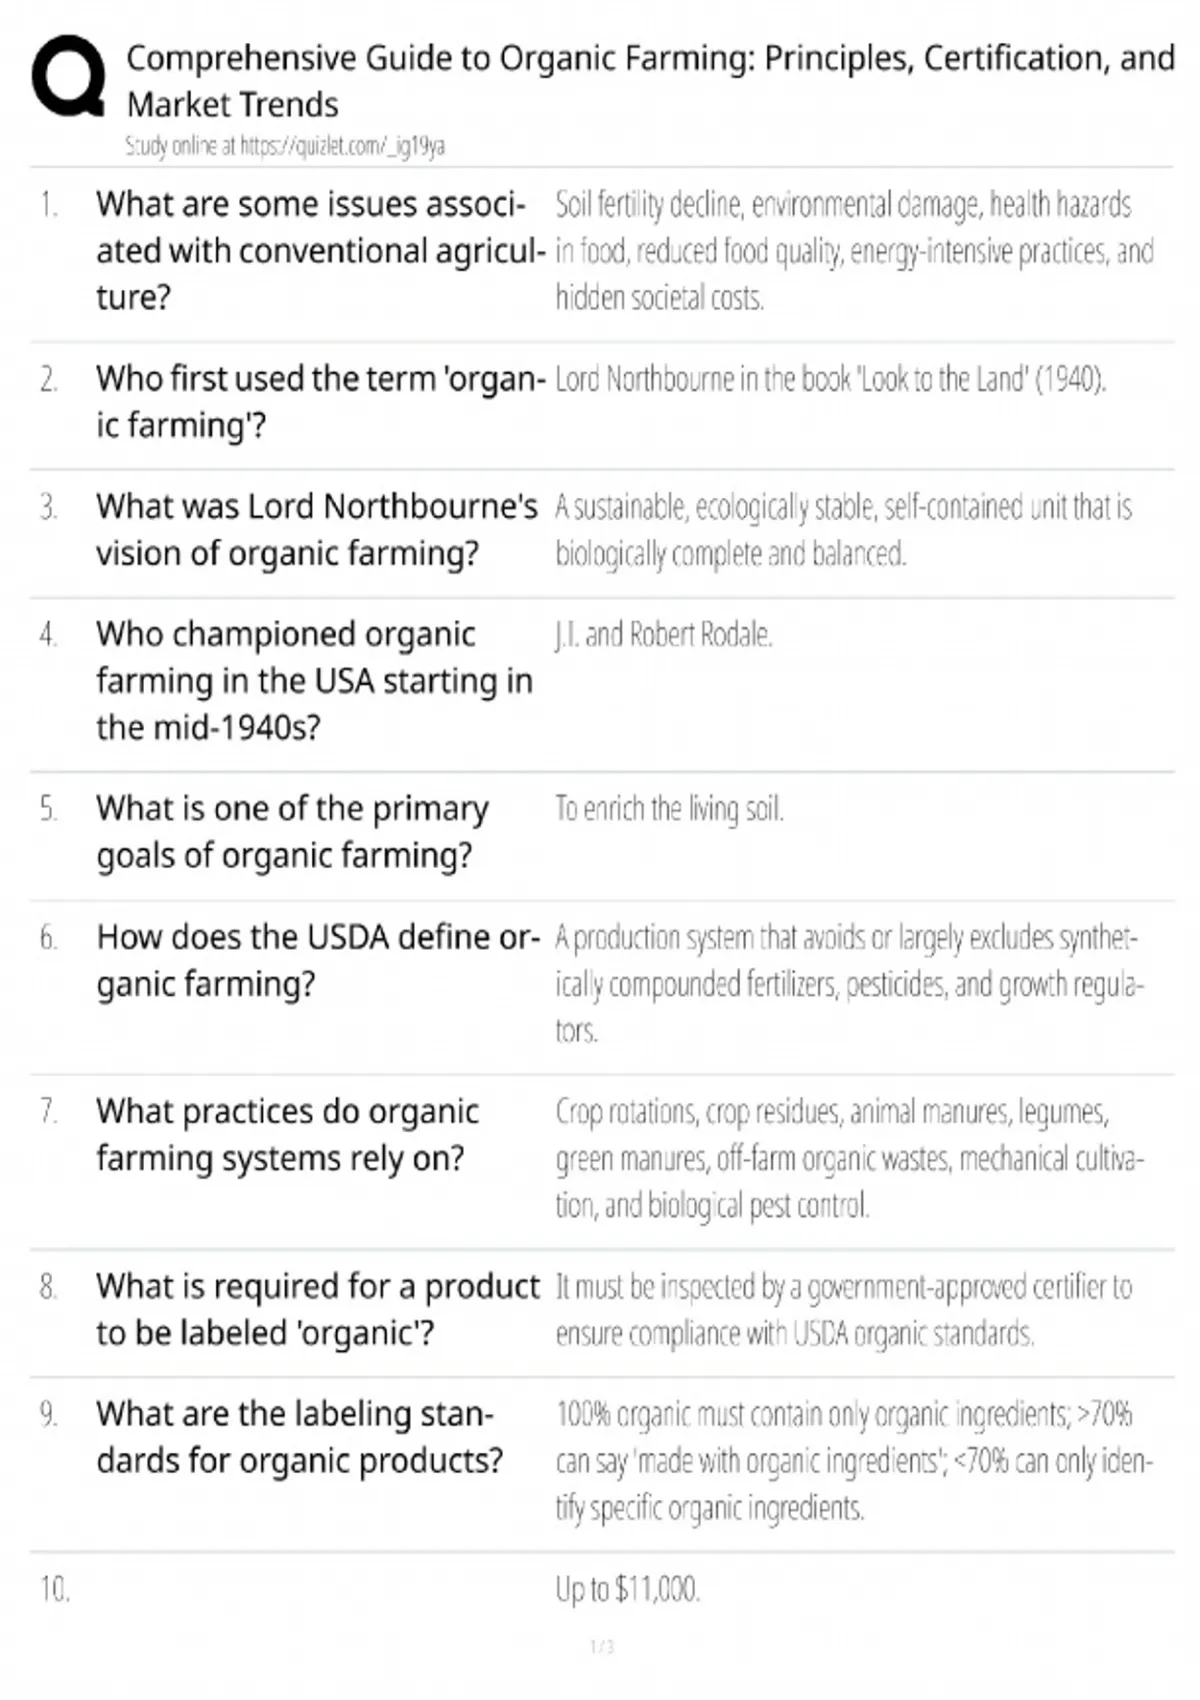Click question on labeling standards for organic products
This screenshot has height=1700, width=1200.
coord(298,1436)
